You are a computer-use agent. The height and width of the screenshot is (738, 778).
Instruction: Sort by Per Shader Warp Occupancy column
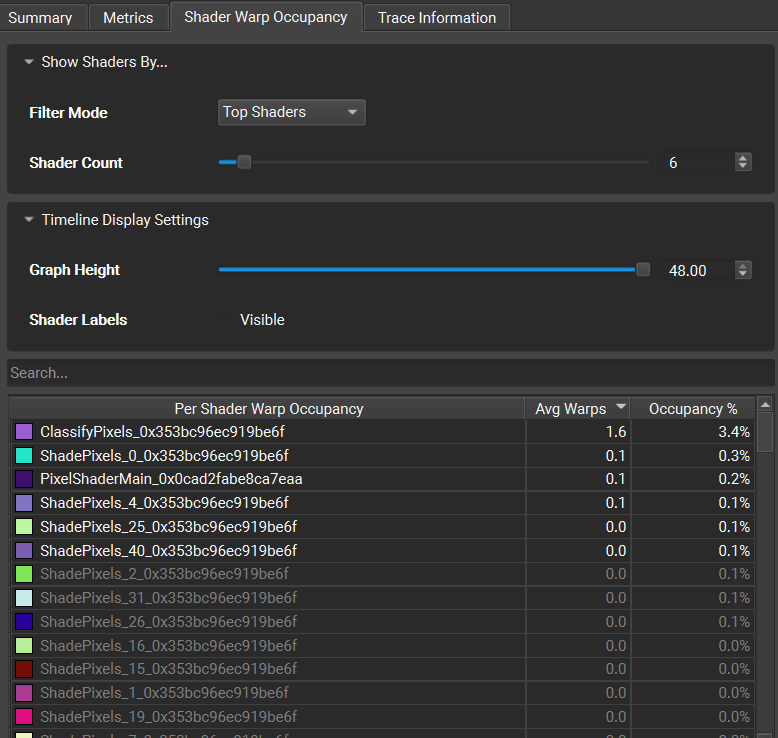click(x=268, y=408)
